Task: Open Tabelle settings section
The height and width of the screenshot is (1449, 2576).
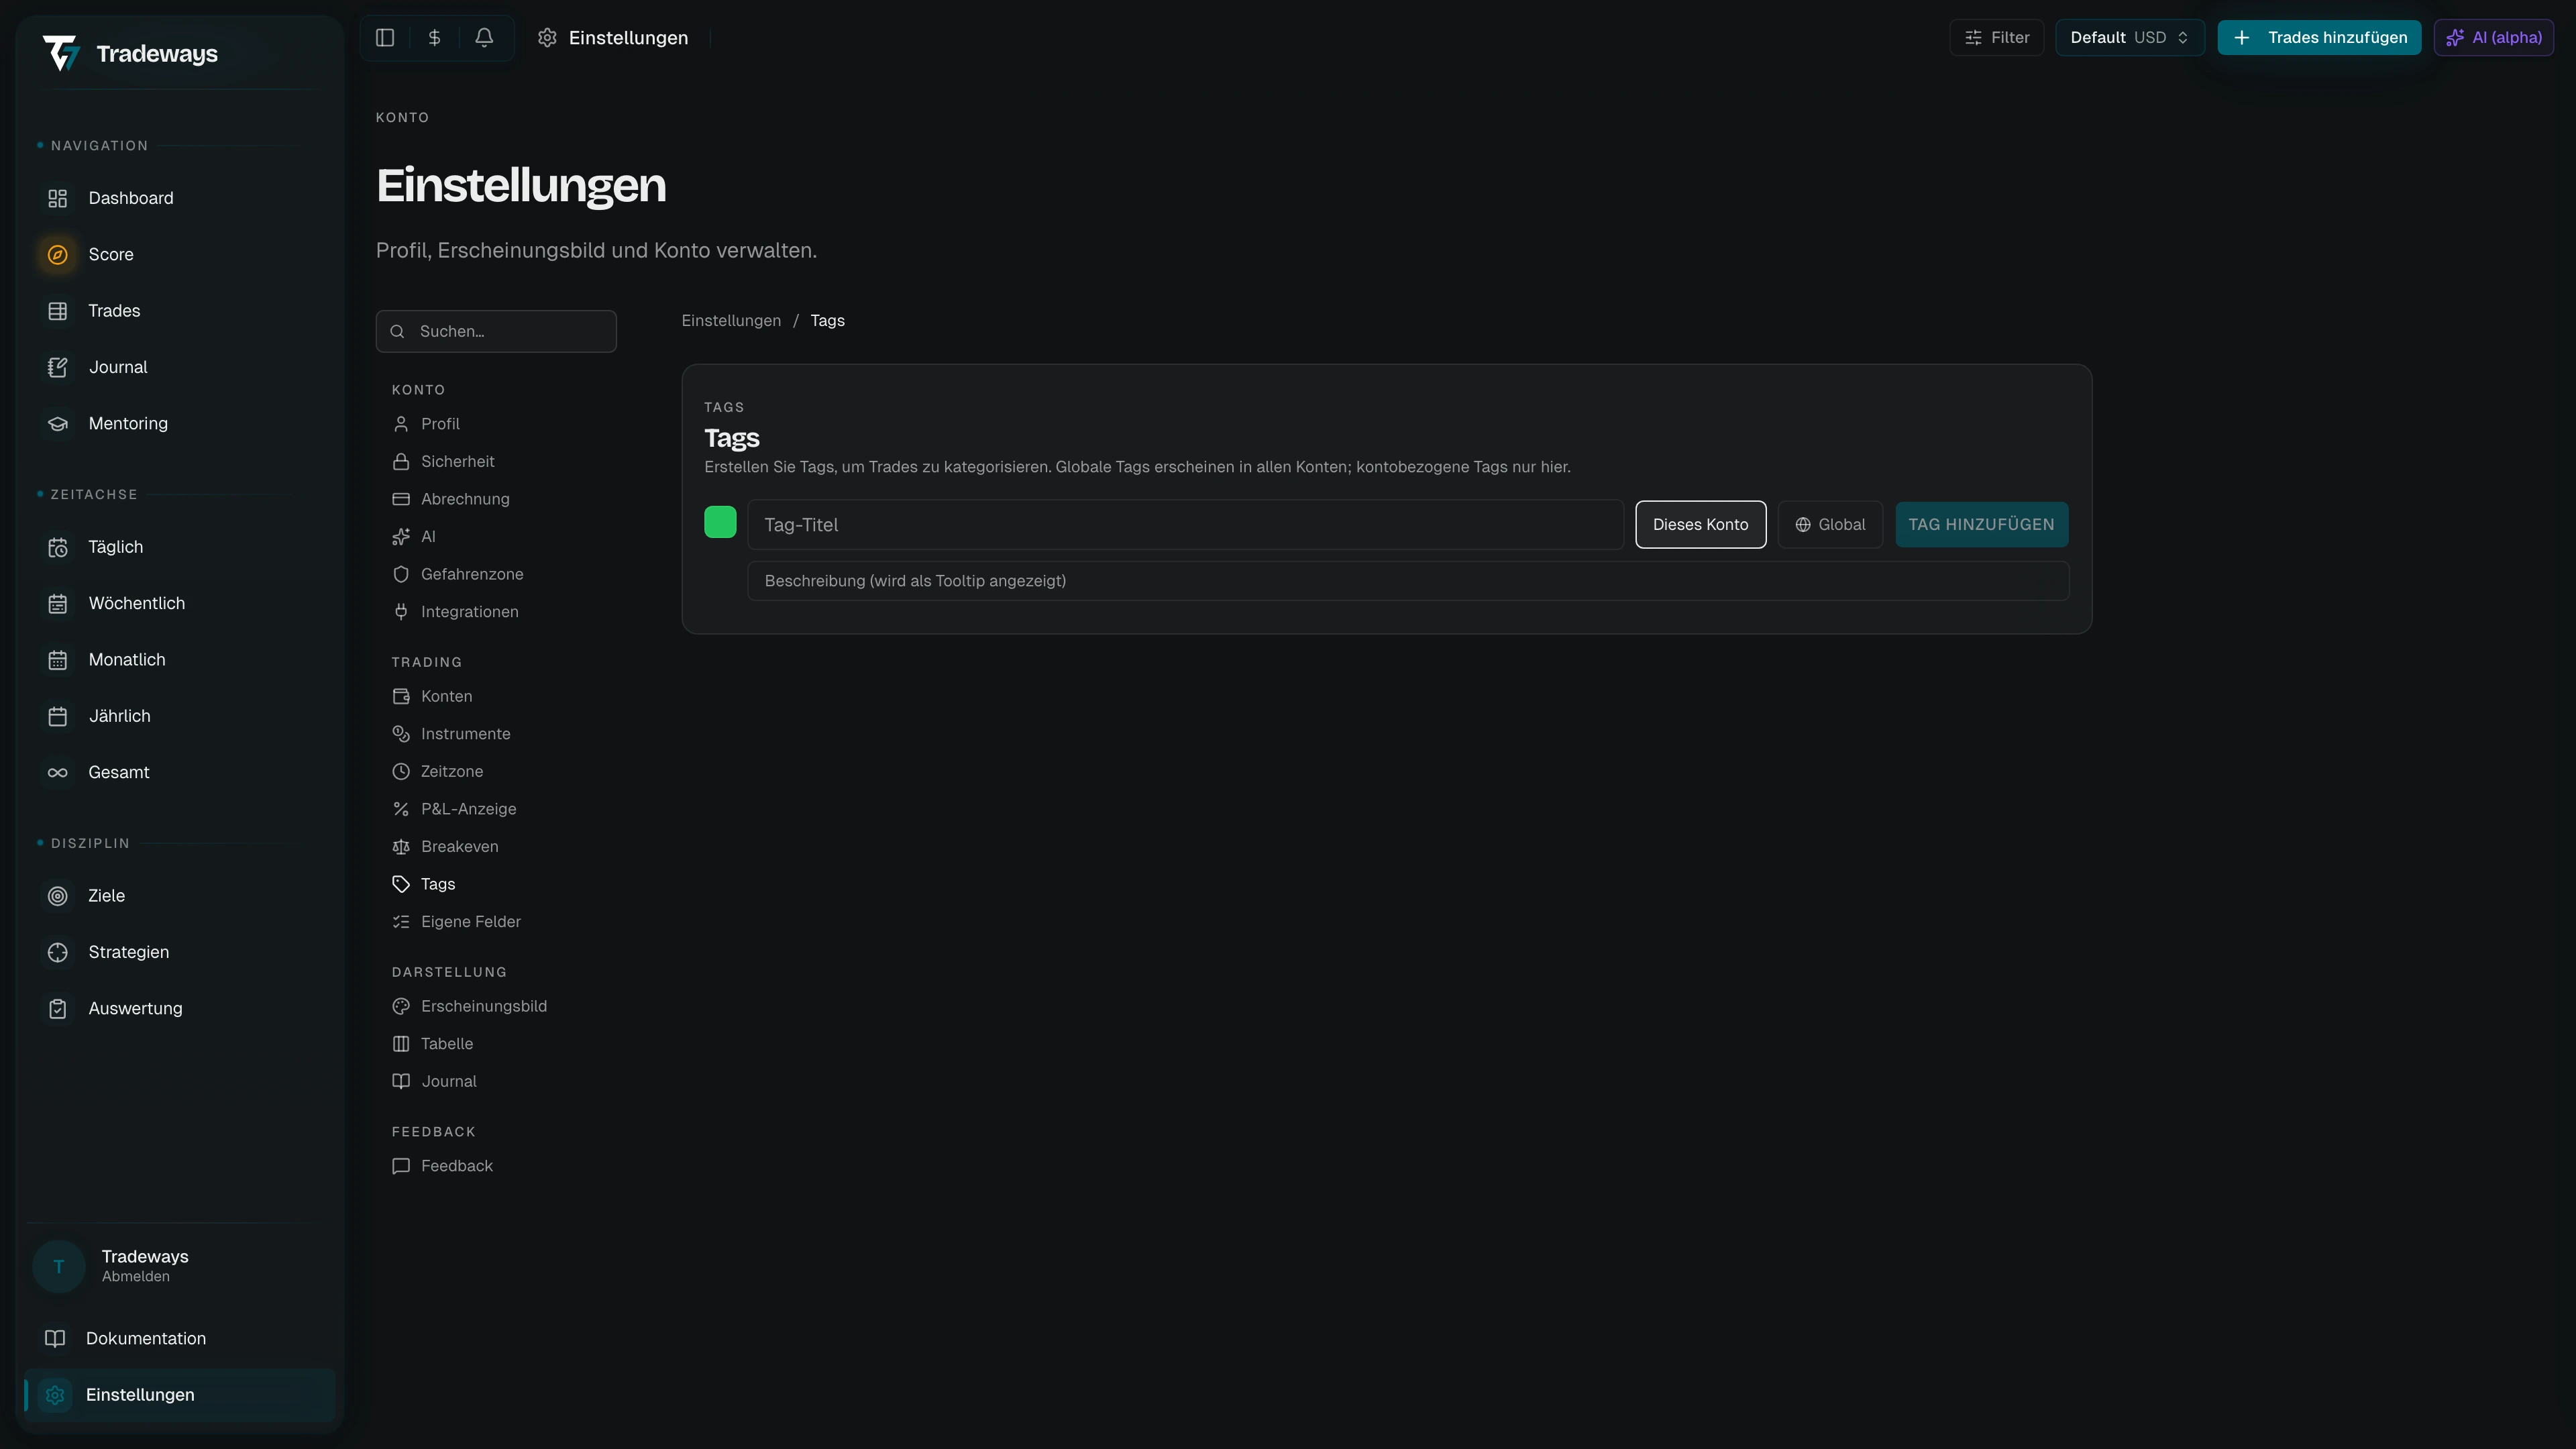Action: click(446, 1044)
